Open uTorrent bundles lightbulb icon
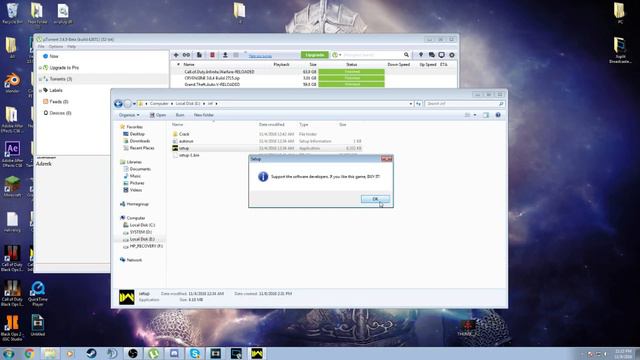 click(x=421, y=55)
